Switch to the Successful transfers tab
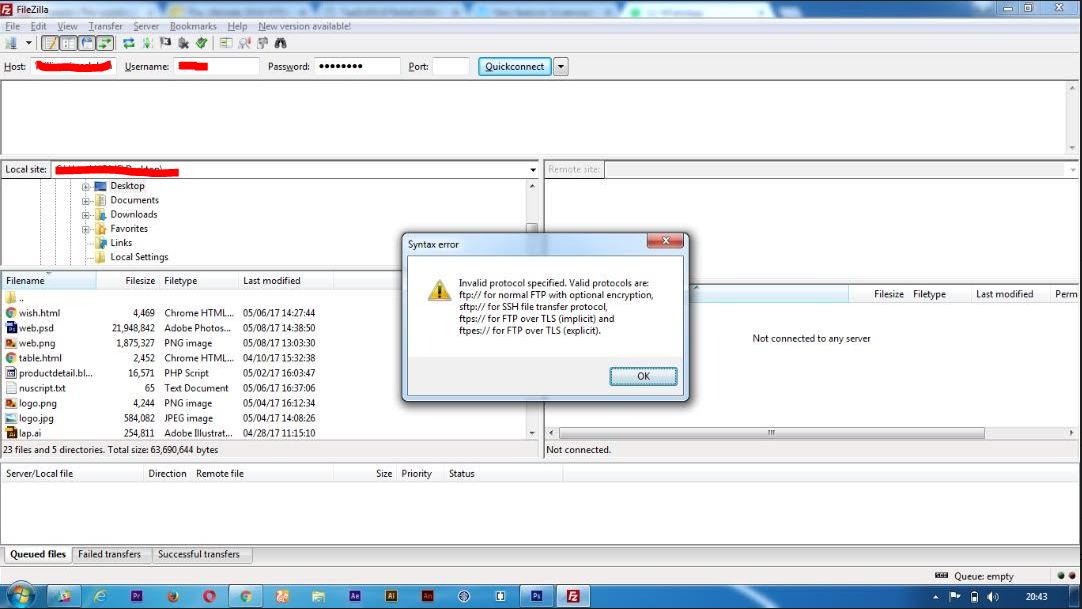Screen dimensions: 1082x609 coord(199,554)
